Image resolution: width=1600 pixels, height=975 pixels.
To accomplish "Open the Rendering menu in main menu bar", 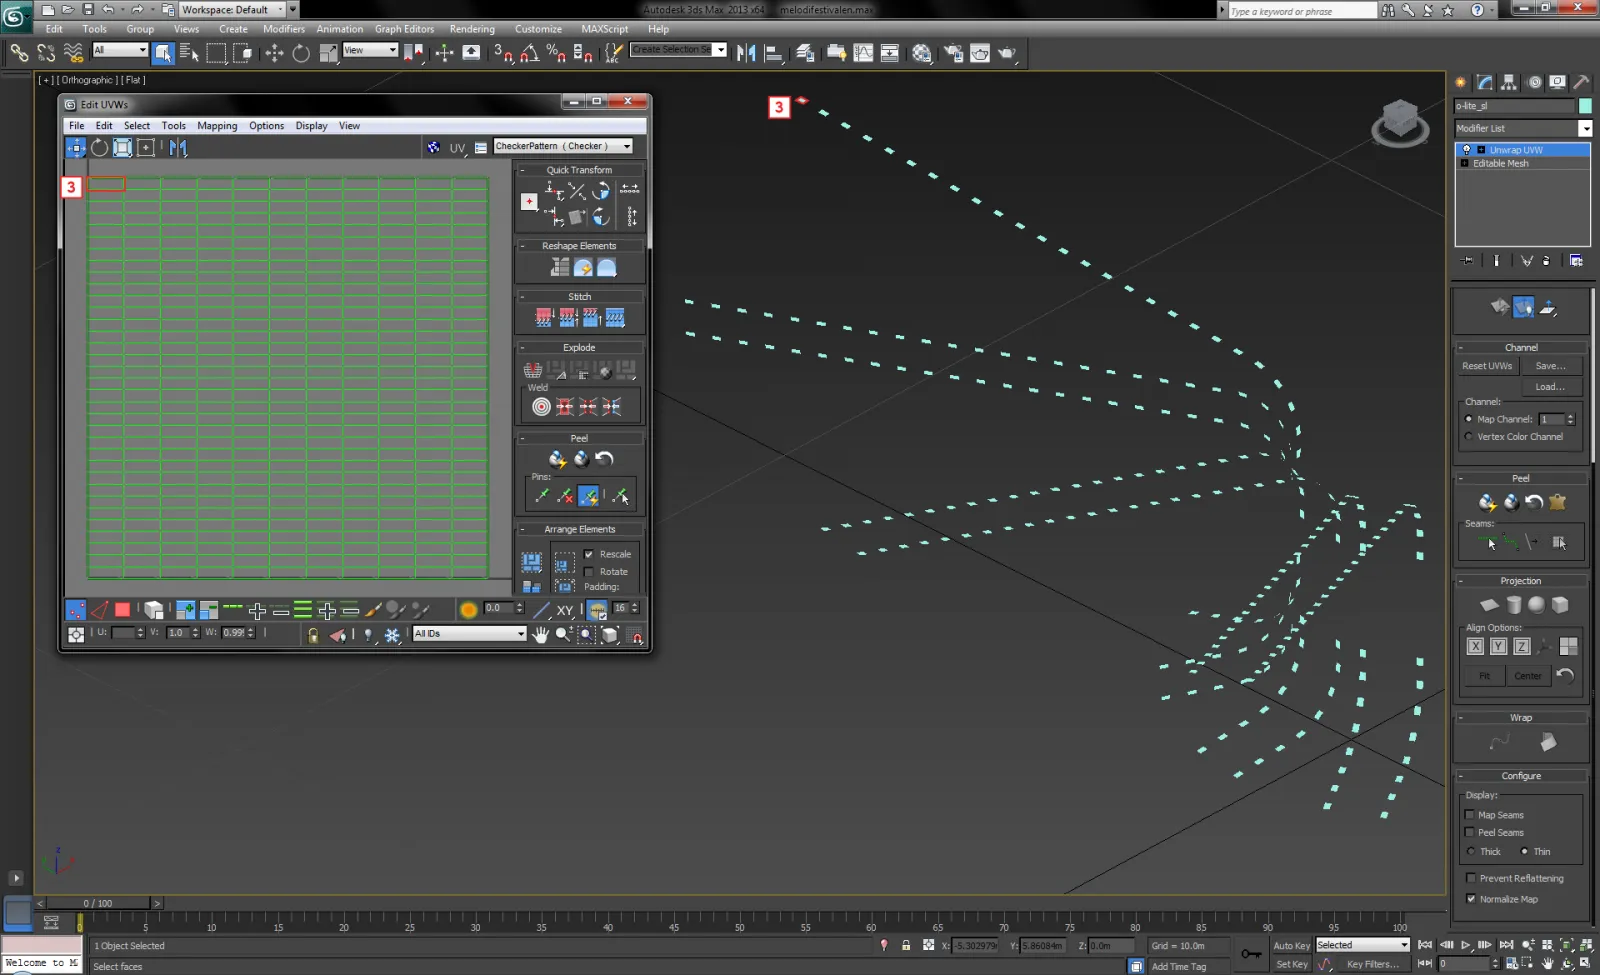I will (472, 29).
